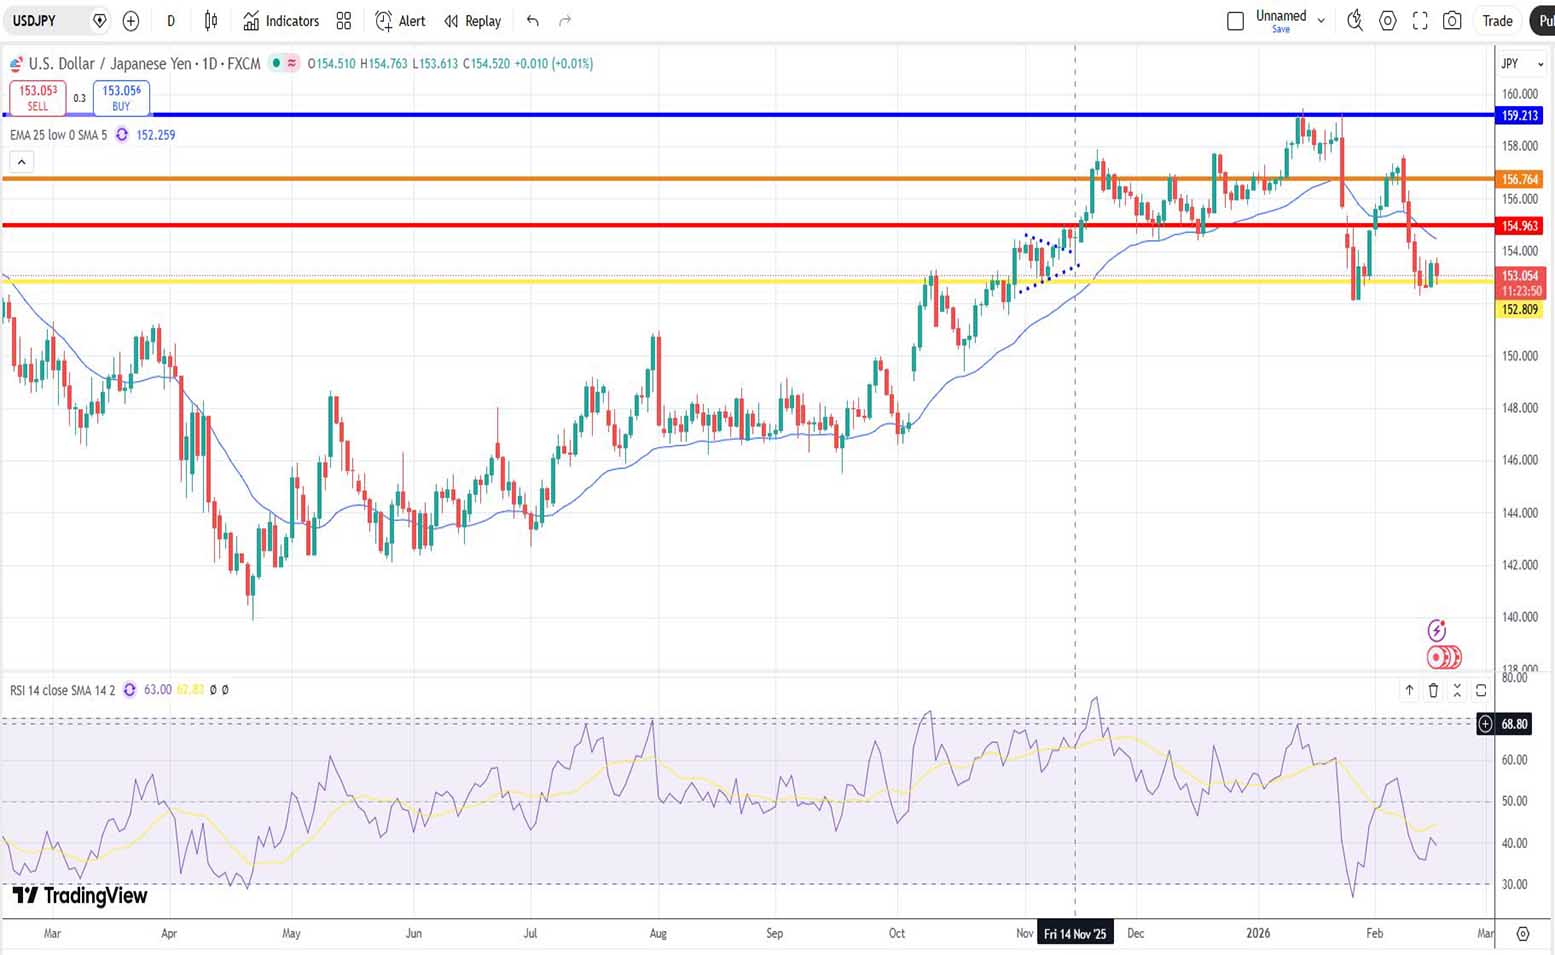Collapse the indicator legend with chevron
1555x955 pixels.
(21, 161)
